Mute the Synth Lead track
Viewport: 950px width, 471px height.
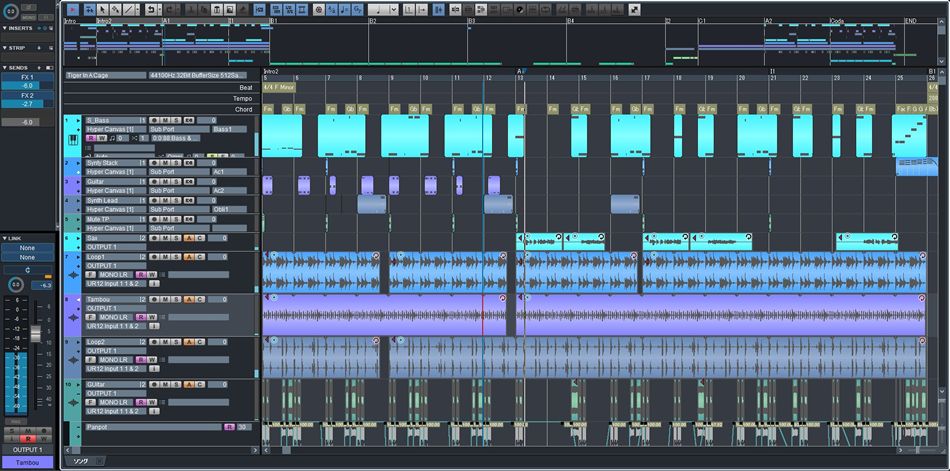[x=165, y=201]
